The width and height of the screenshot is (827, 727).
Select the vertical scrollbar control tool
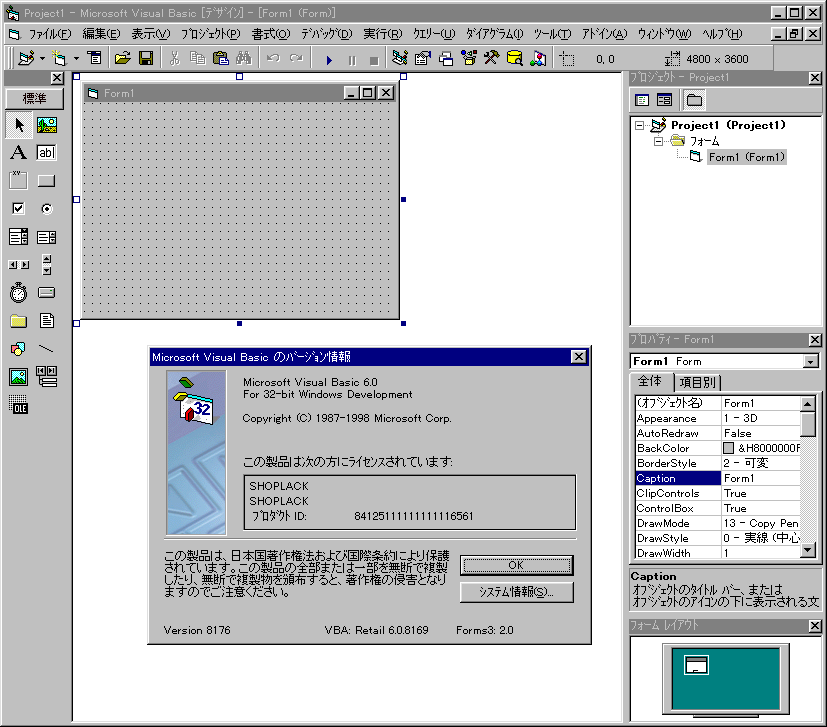[x=46, y=265]
